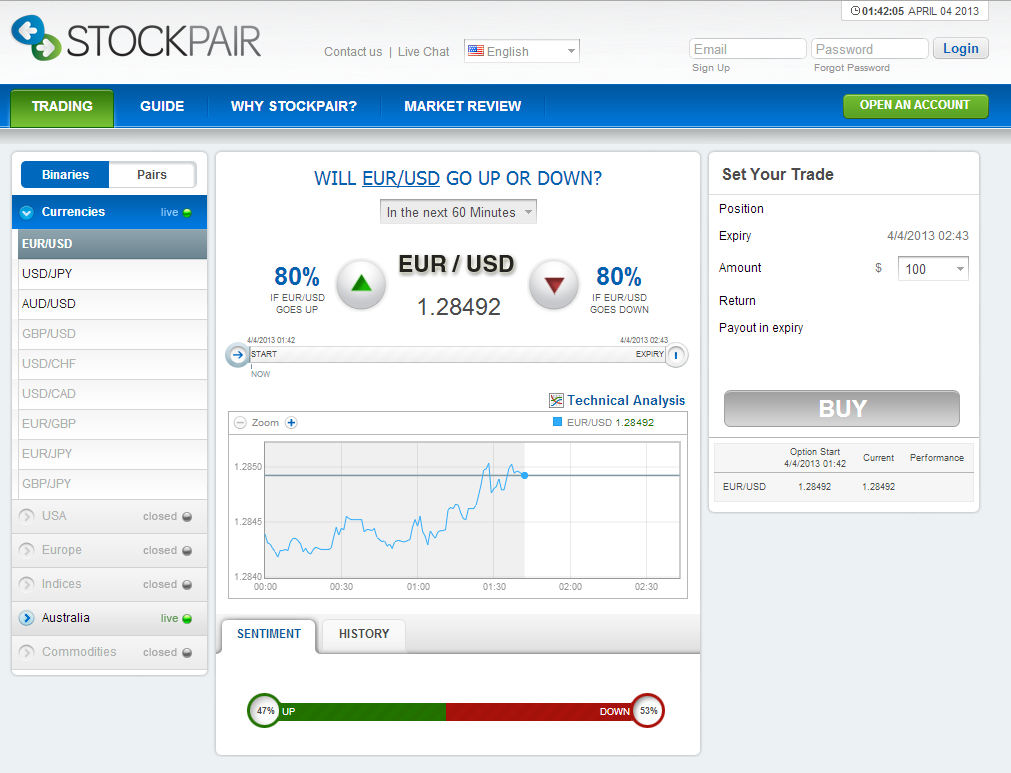Select EUR/USD in the currency list
Image resolution: width=1011 pixels, height=773 pixels.
(x=112, y=244)
